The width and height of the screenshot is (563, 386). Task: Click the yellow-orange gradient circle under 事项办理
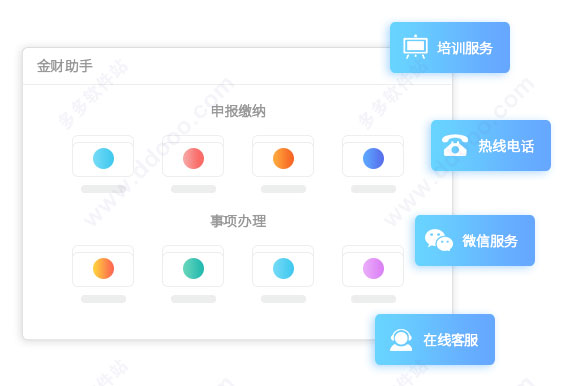click(103, 268)
